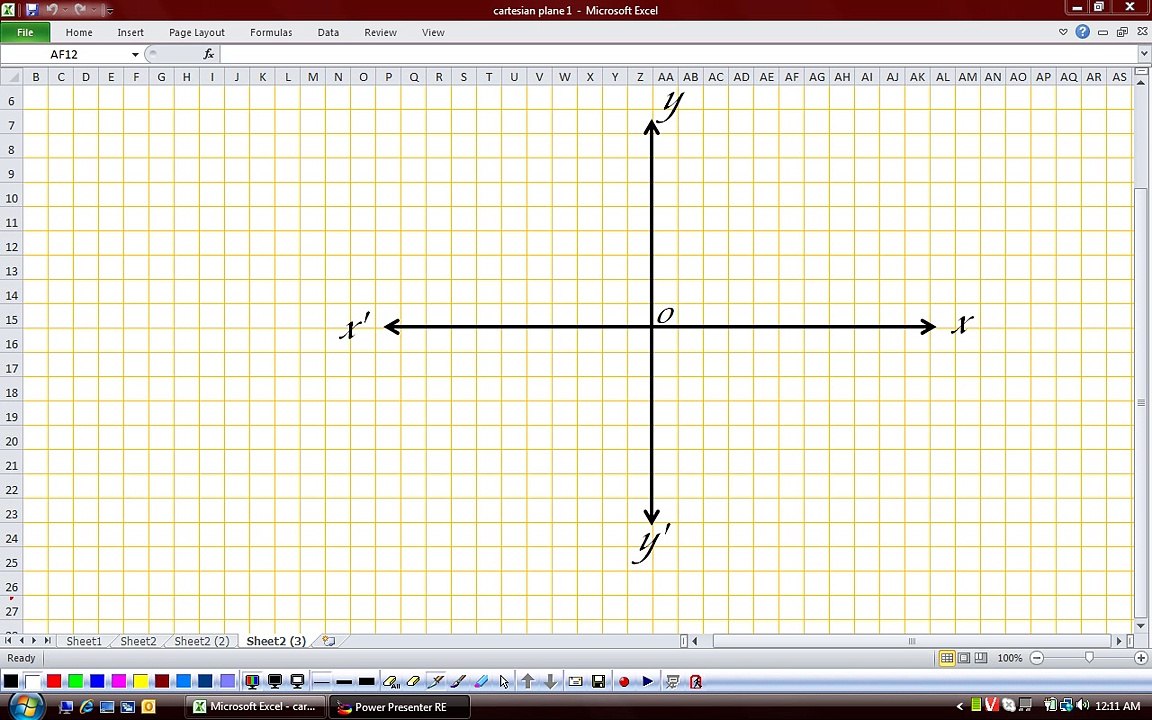The image size is (1152, 720).
Task: Open the Name Box dropdown arrow
Action: pyautogui.click(x=135, y=54)
